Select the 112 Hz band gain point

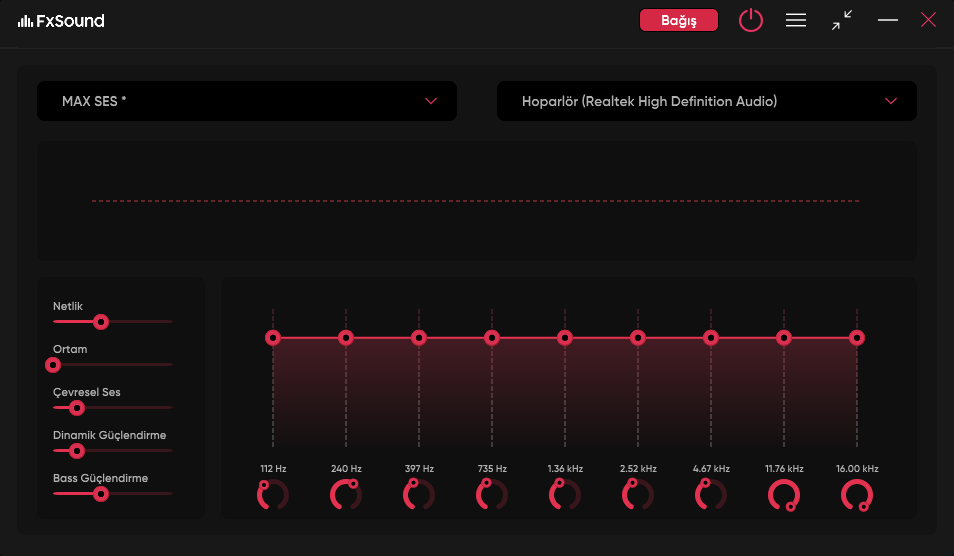pos(273,338)
